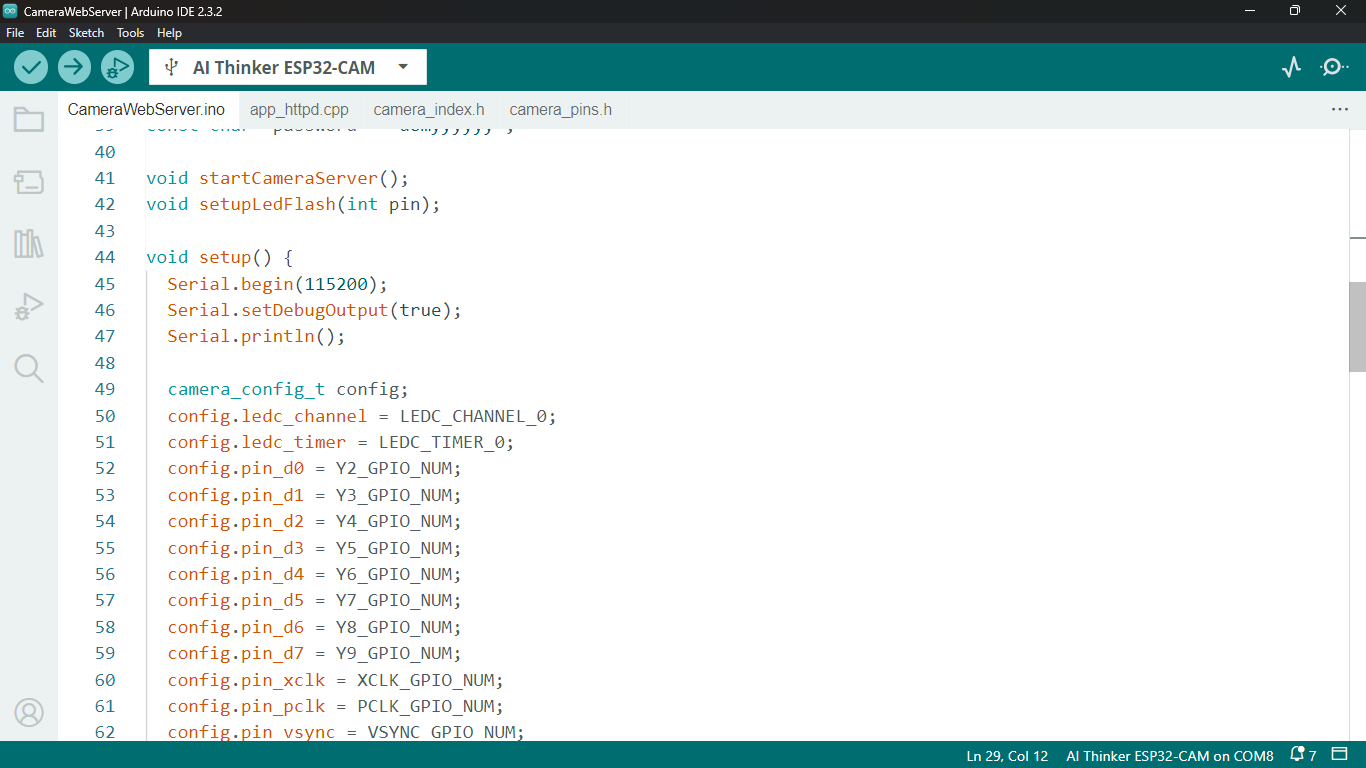Screen dimensions: 1366x768
Task: Click line number 49 in gutter
Action: pos(105,389)
